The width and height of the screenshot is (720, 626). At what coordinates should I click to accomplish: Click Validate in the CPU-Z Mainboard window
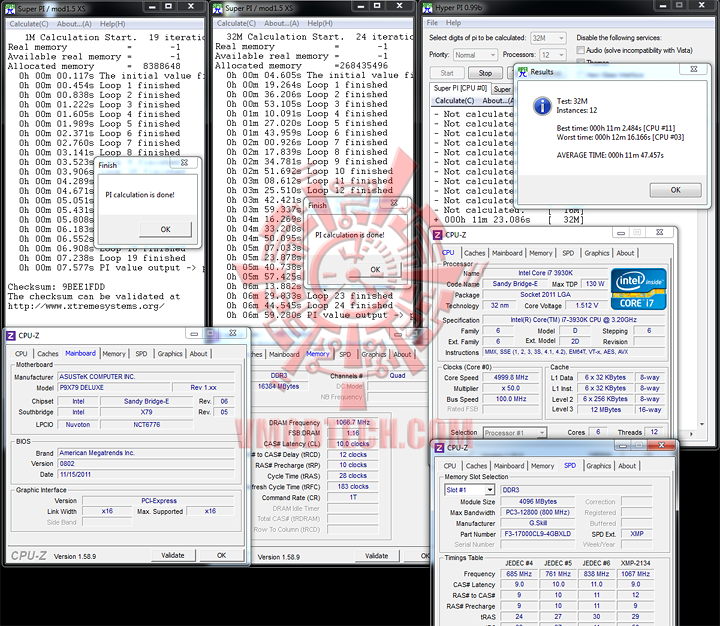pos(173,556)
